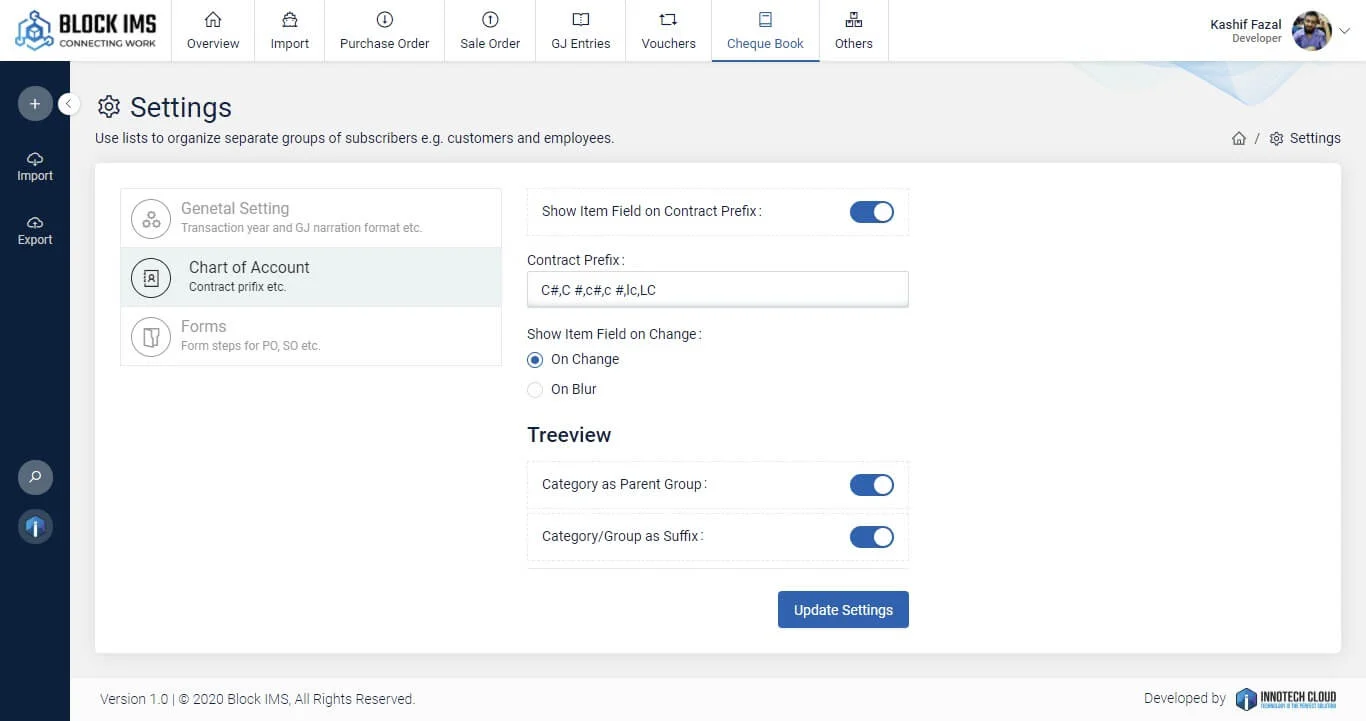Viewport: 1366px width, 721px height.
Task: Click the Update Settings button
Action: [843, 610]
